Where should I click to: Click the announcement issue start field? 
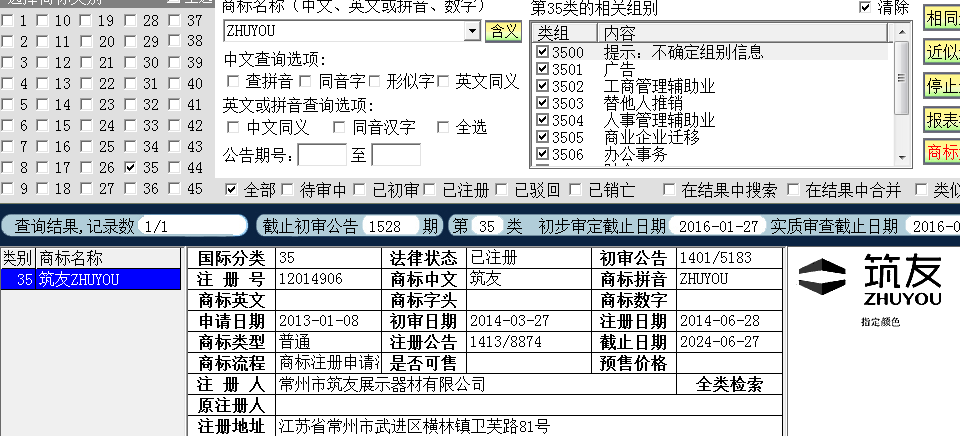pos(322,155)
